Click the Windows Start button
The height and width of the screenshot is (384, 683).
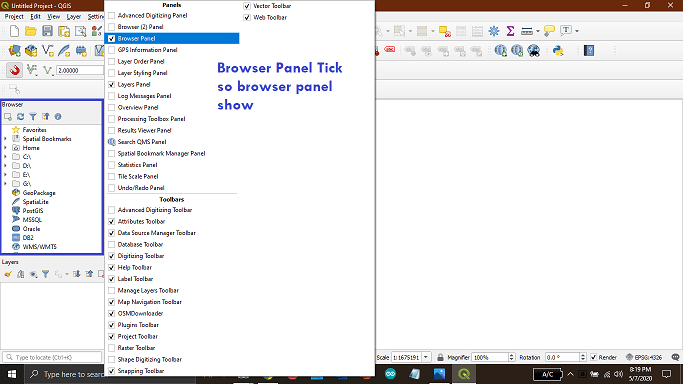[x=12, y=374]
